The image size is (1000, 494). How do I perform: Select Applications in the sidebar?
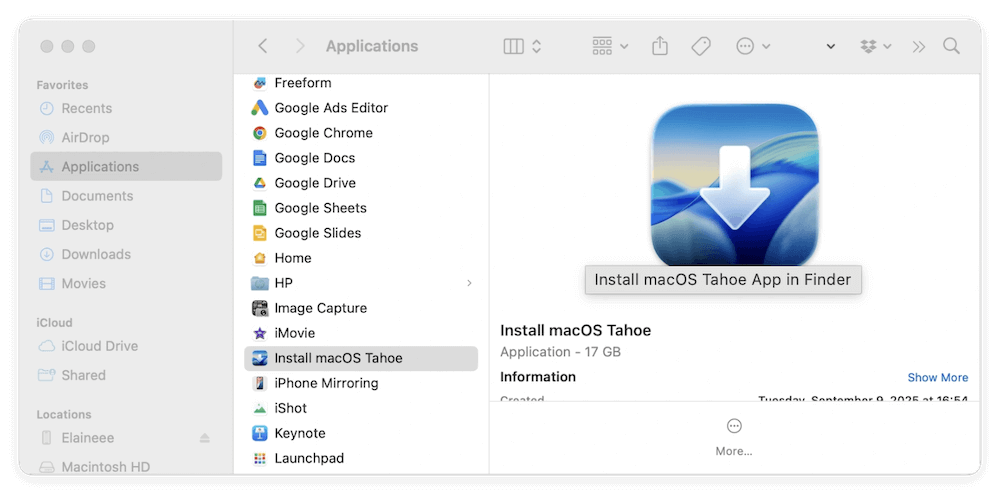point(126,166)
